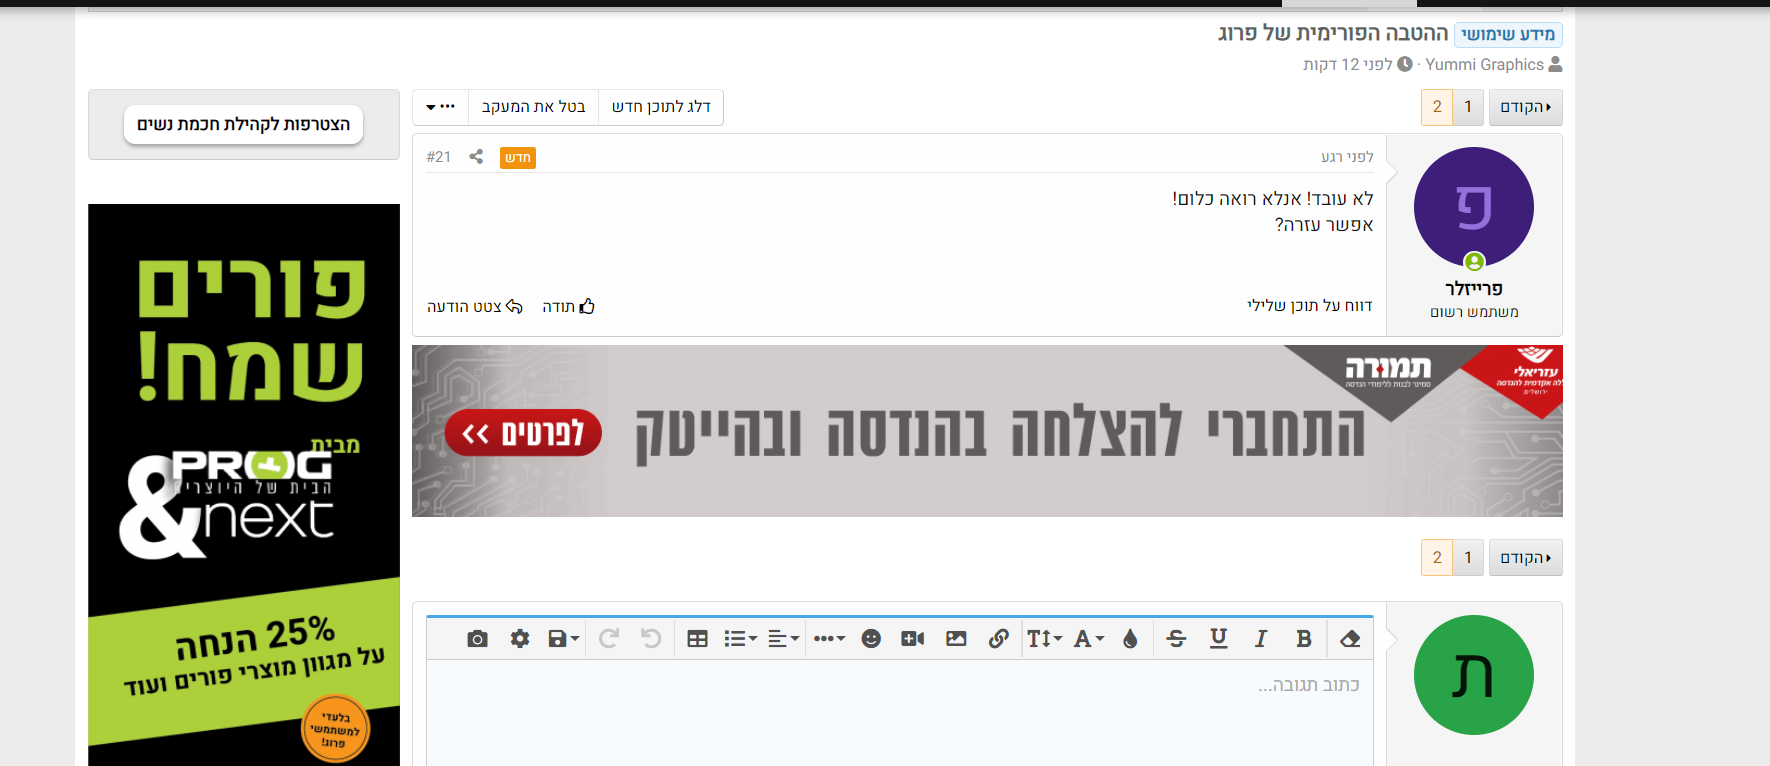The image size is (1770, 766).
Task: Open the text color droplet tool
Action: (1130, 639)
